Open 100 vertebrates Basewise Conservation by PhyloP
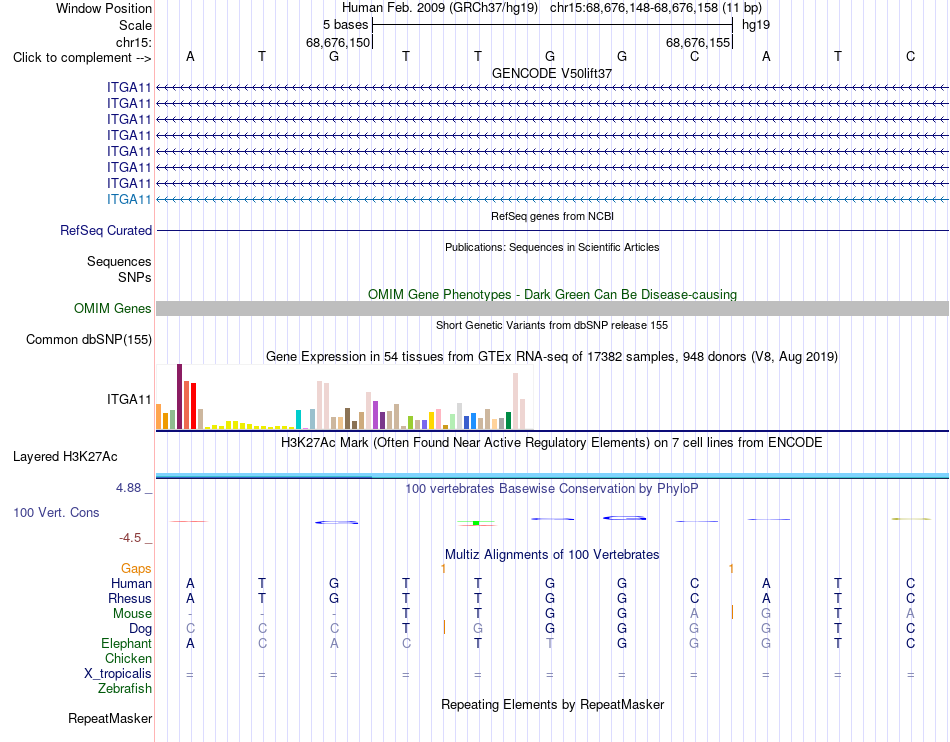The height and width of the screenshot is (742, 950). coord(552,488)
